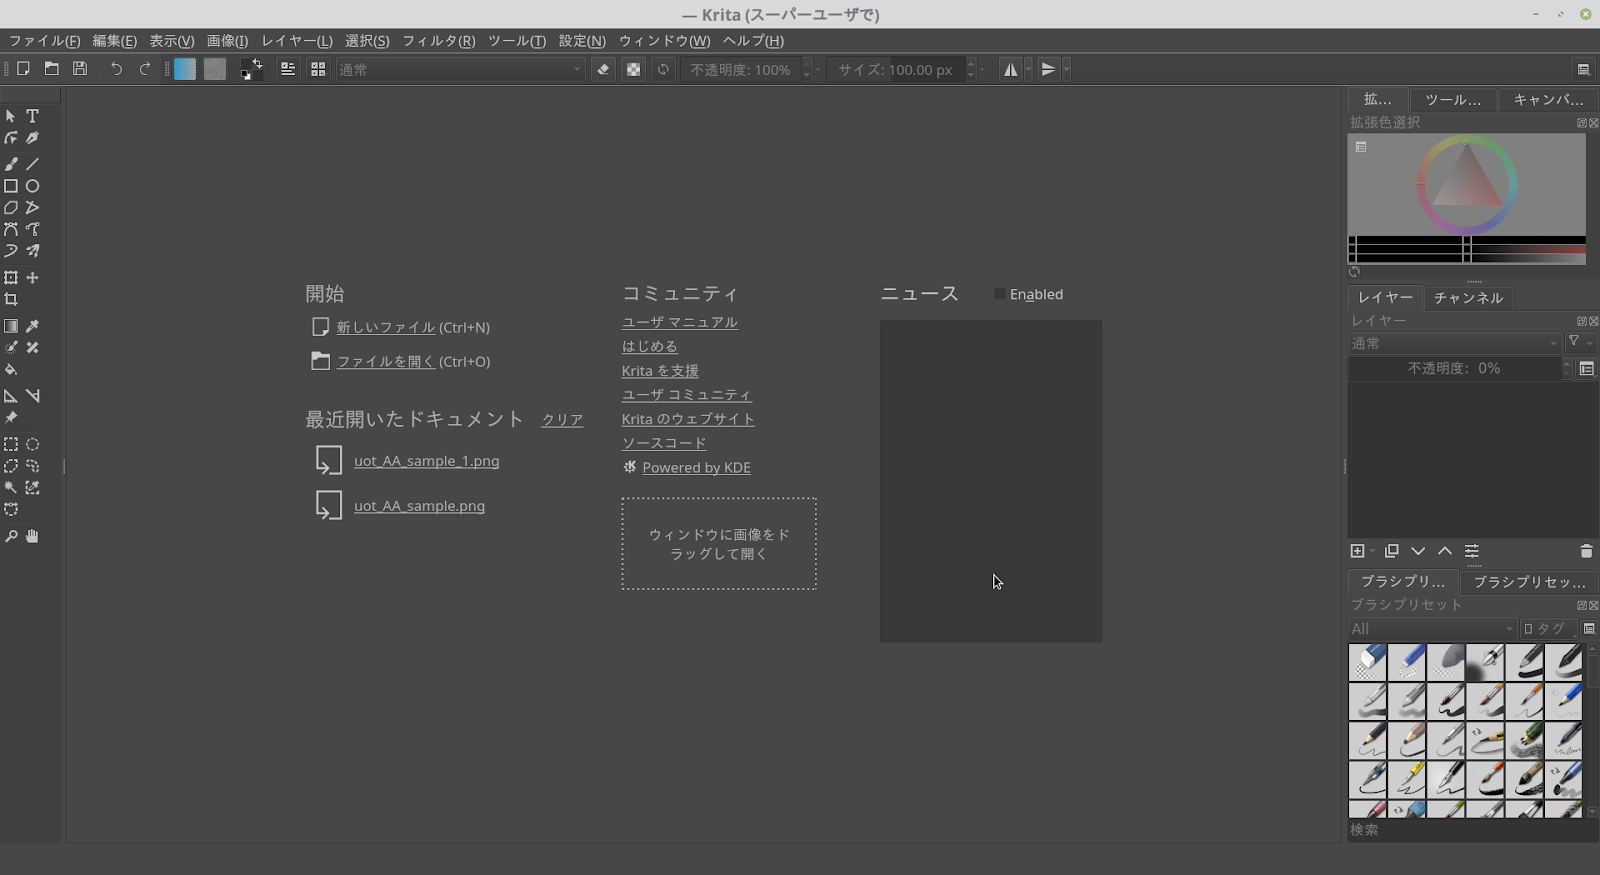Open the ユーザ マニュアル link
Screen dimensions: 1600x875
click(x=680, y=322)
